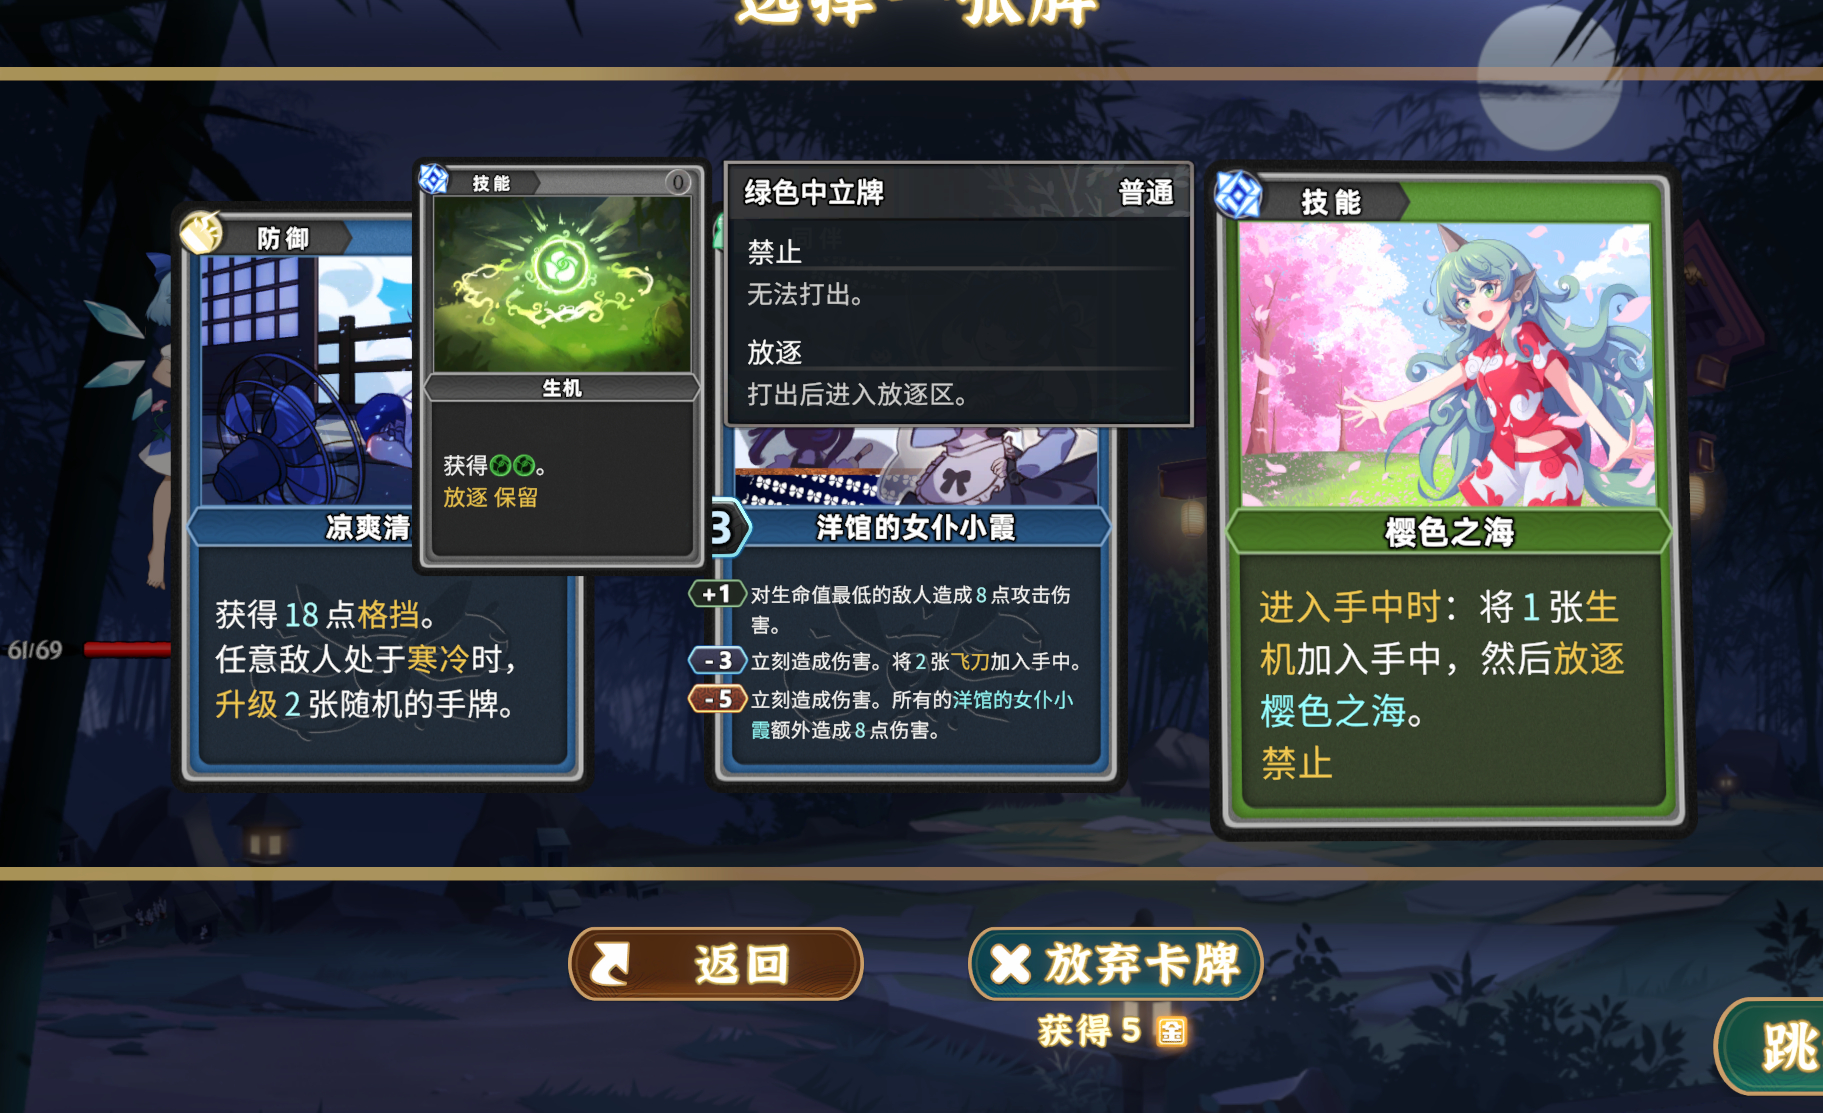1823x1113 pixels.
Task: Select the 洋馆的女仆小霞 card title
Action: pyautogui.click(x=915, y=527)
